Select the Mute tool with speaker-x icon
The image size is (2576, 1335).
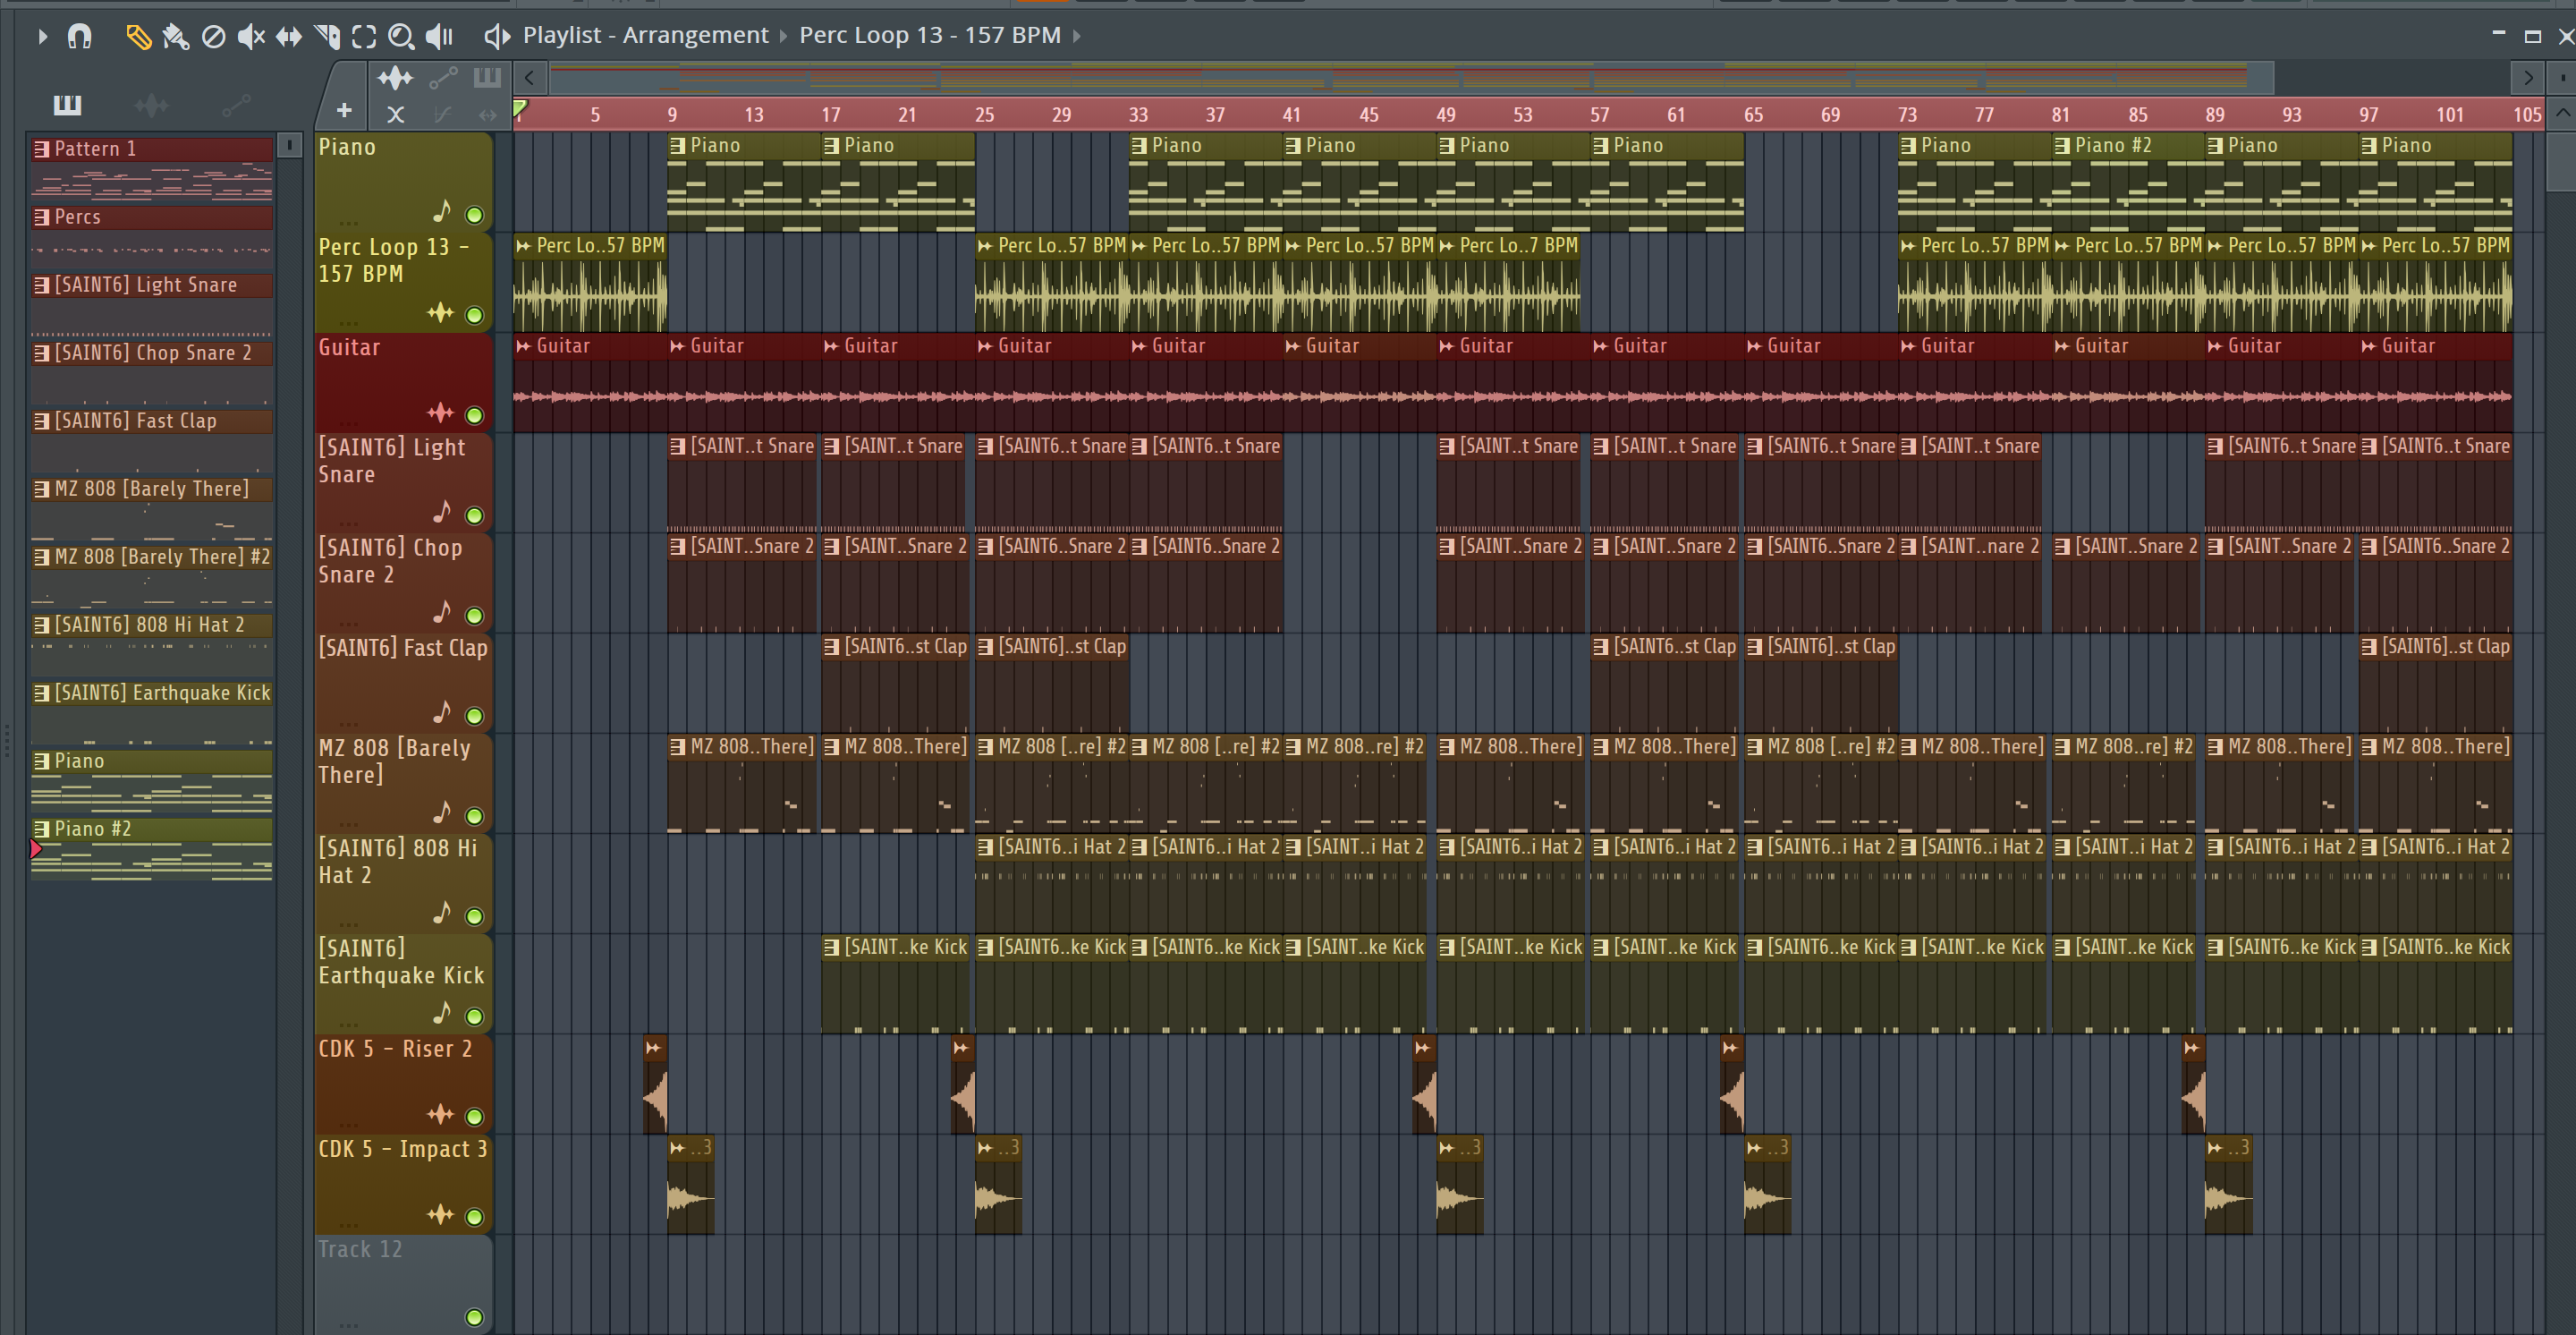pos(251,37)
